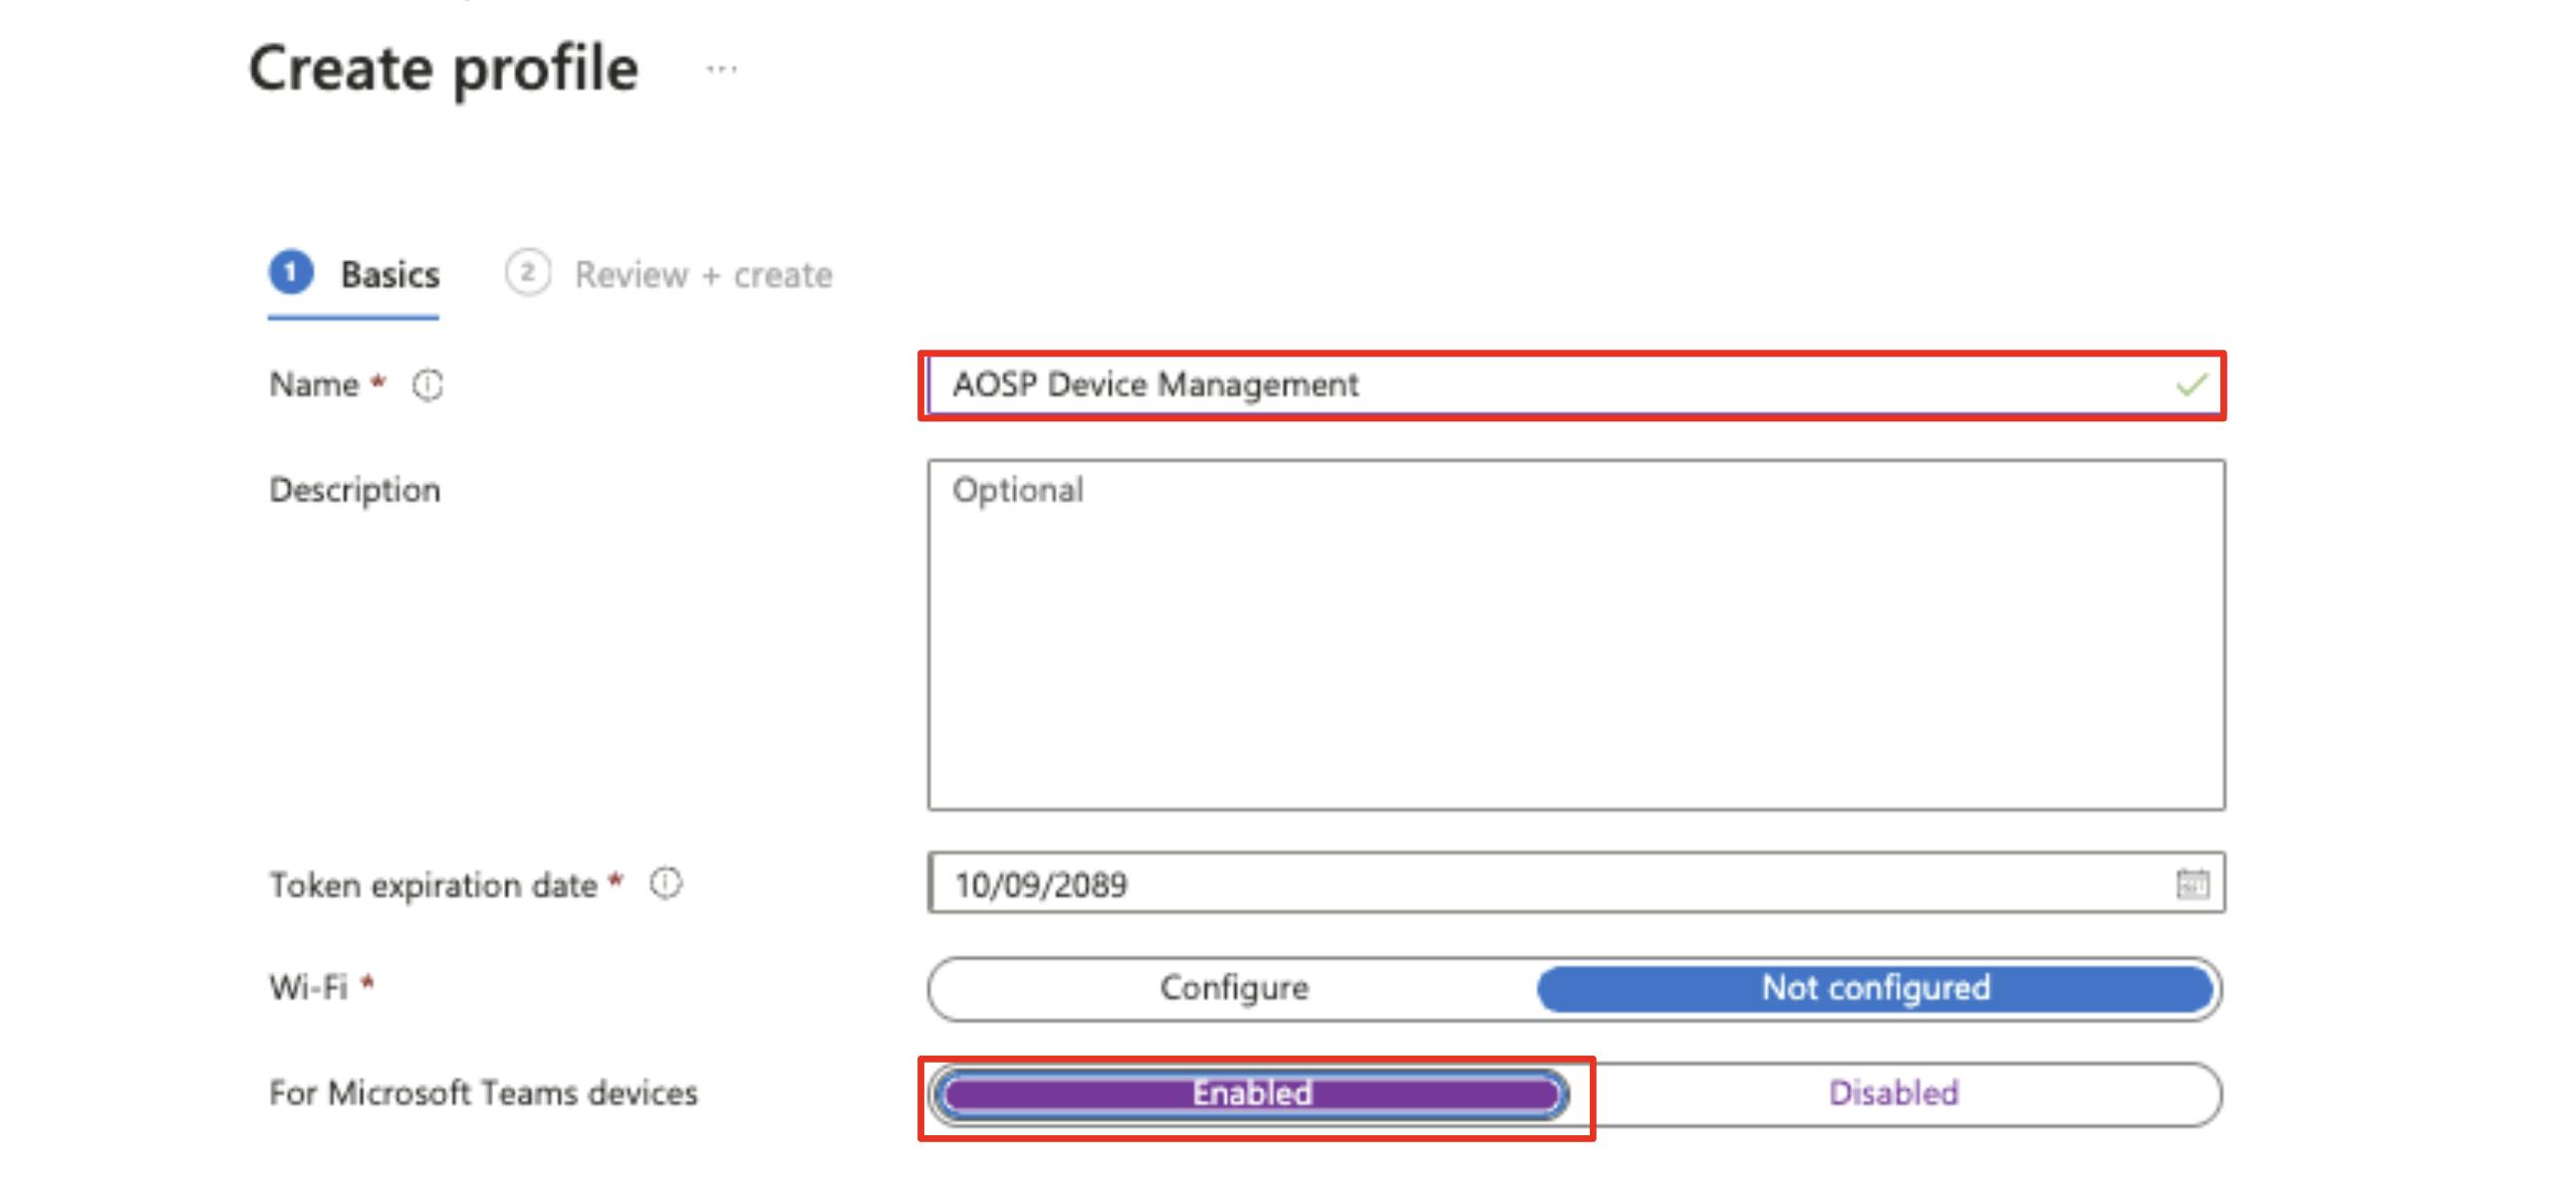Click the Token expiration date label

coord(433,885)
